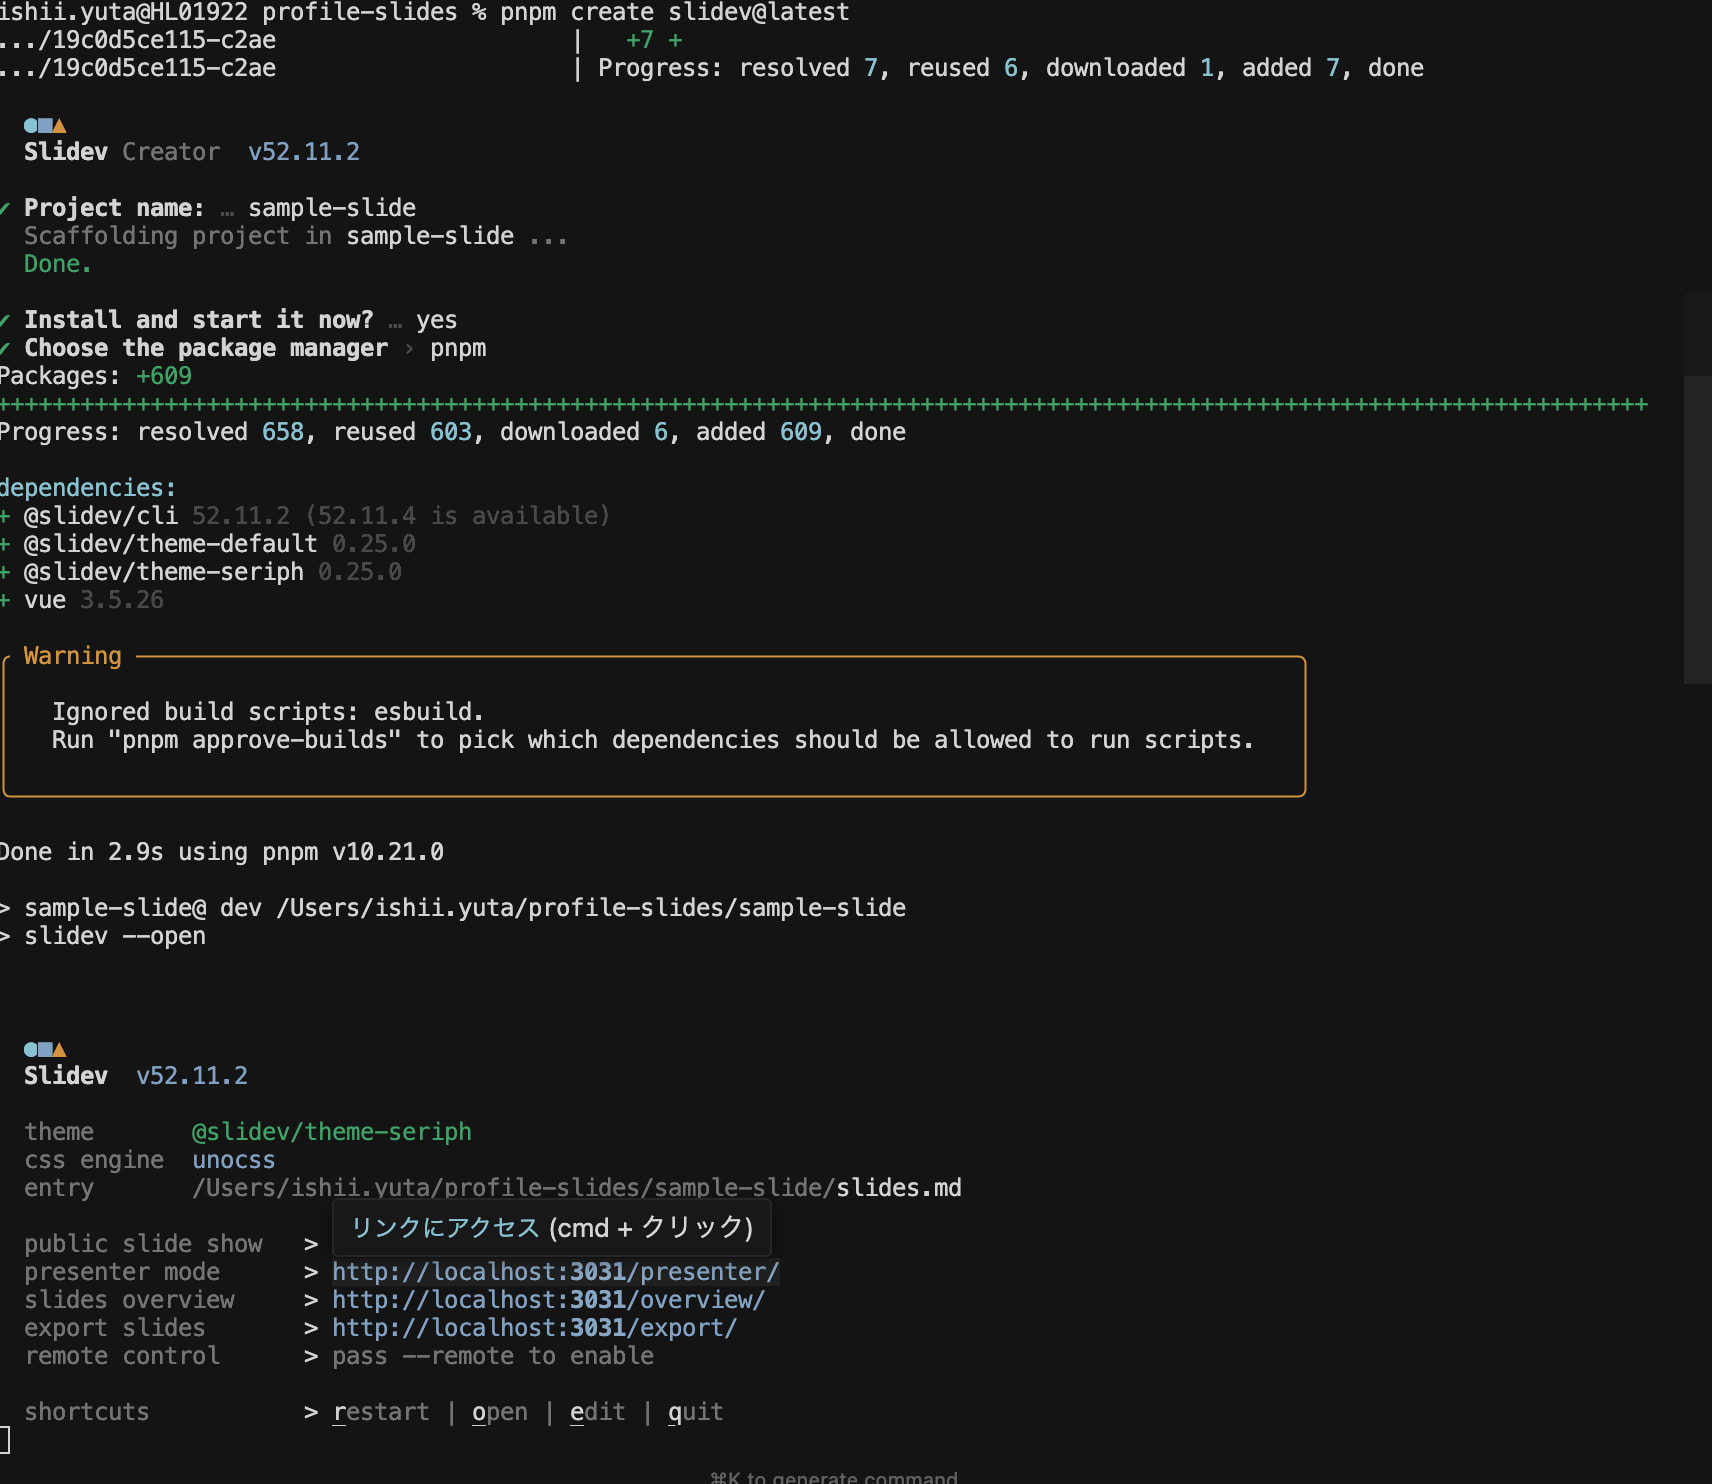Viewport: 1712px width, 1484px height.
Task: Click the checkmark beside Project name
Action: coord(5,208)
